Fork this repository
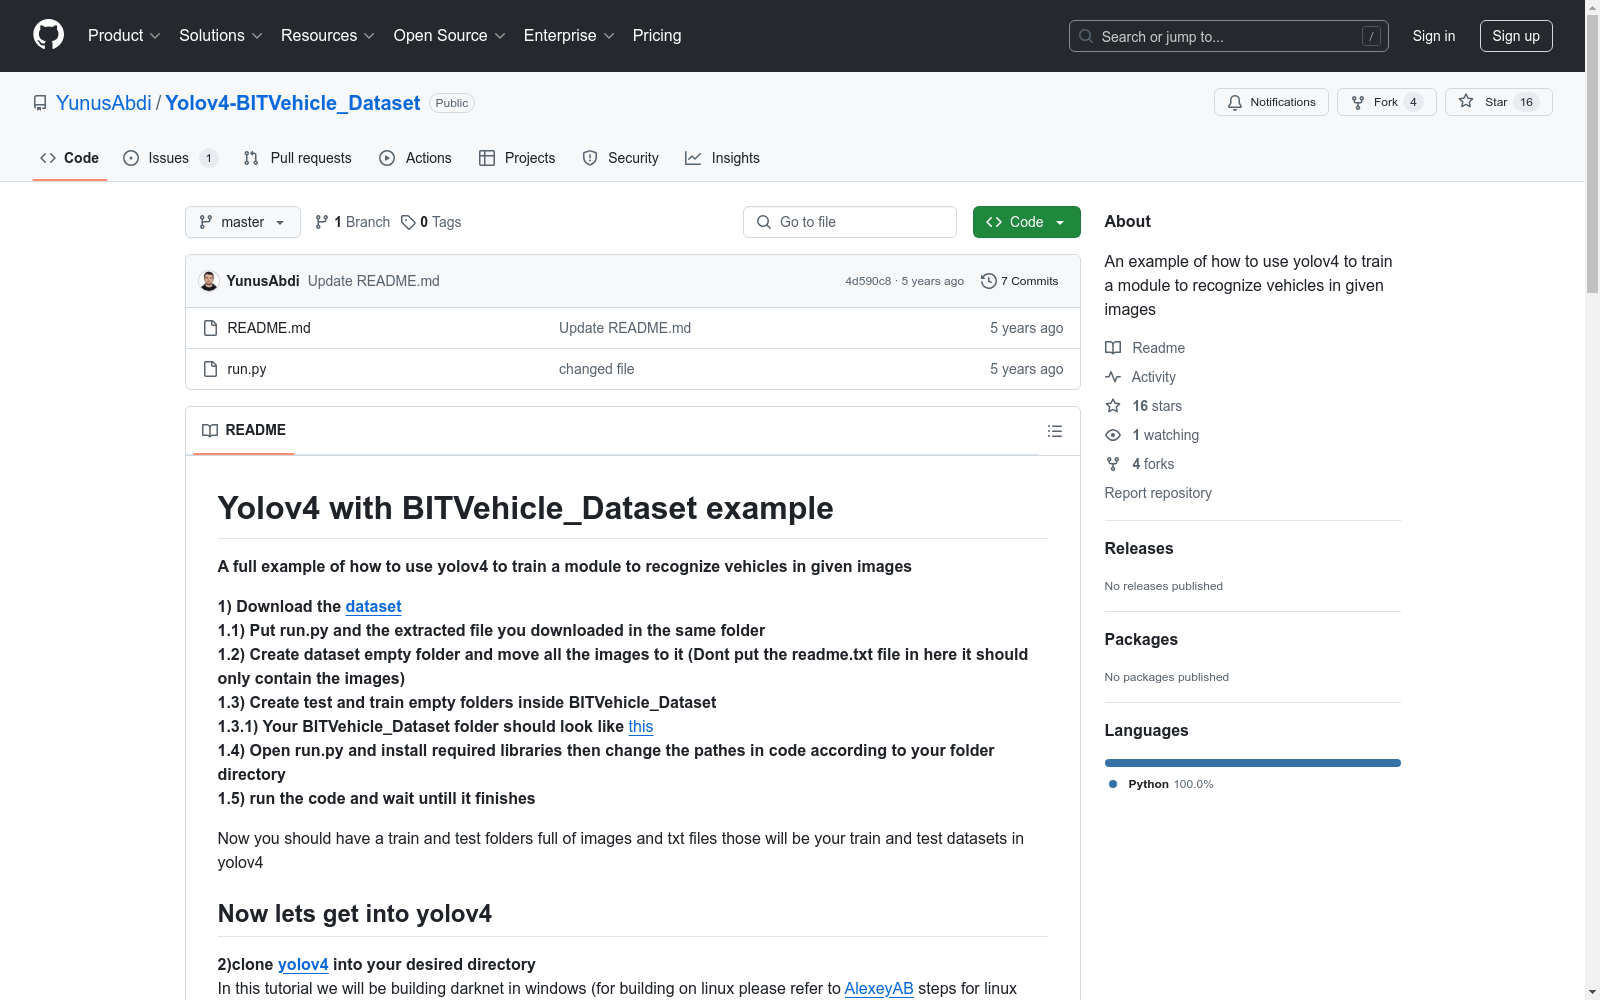This screenshot has width=1600, height=1000. pyautogui.click(x=1386, y=102)
